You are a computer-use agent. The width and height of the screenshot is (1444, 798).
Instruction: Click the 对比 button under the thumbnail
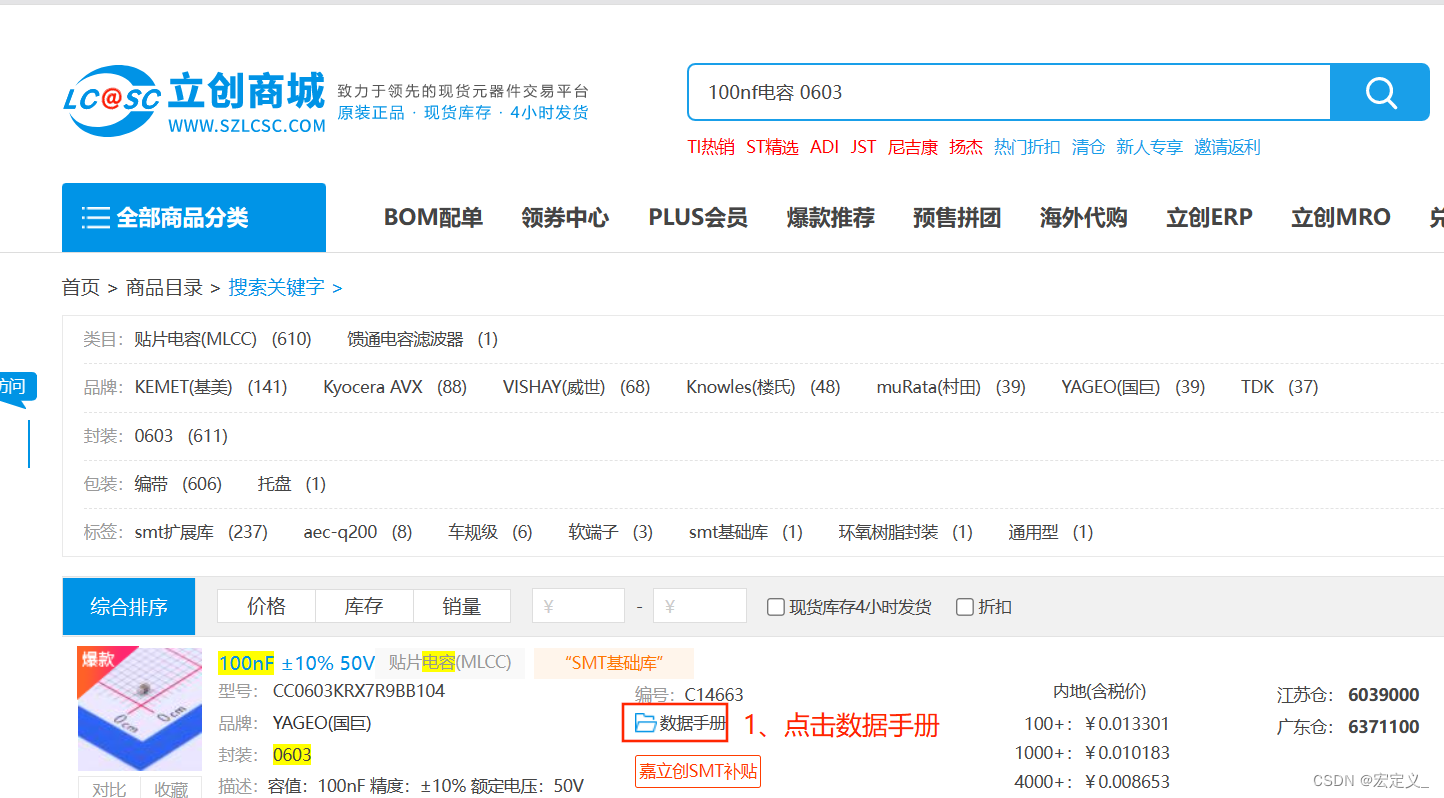(109, 789)
